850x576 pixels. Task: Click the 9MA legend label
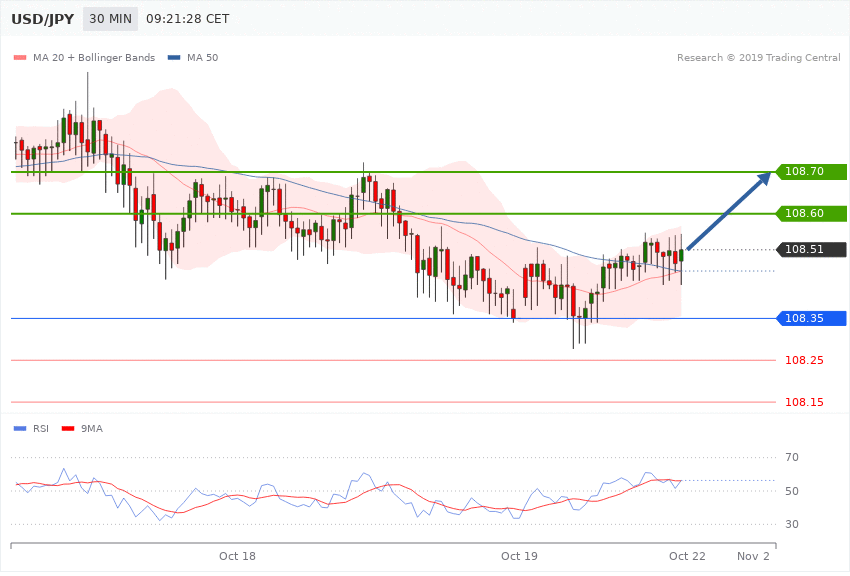click(92, 429)
